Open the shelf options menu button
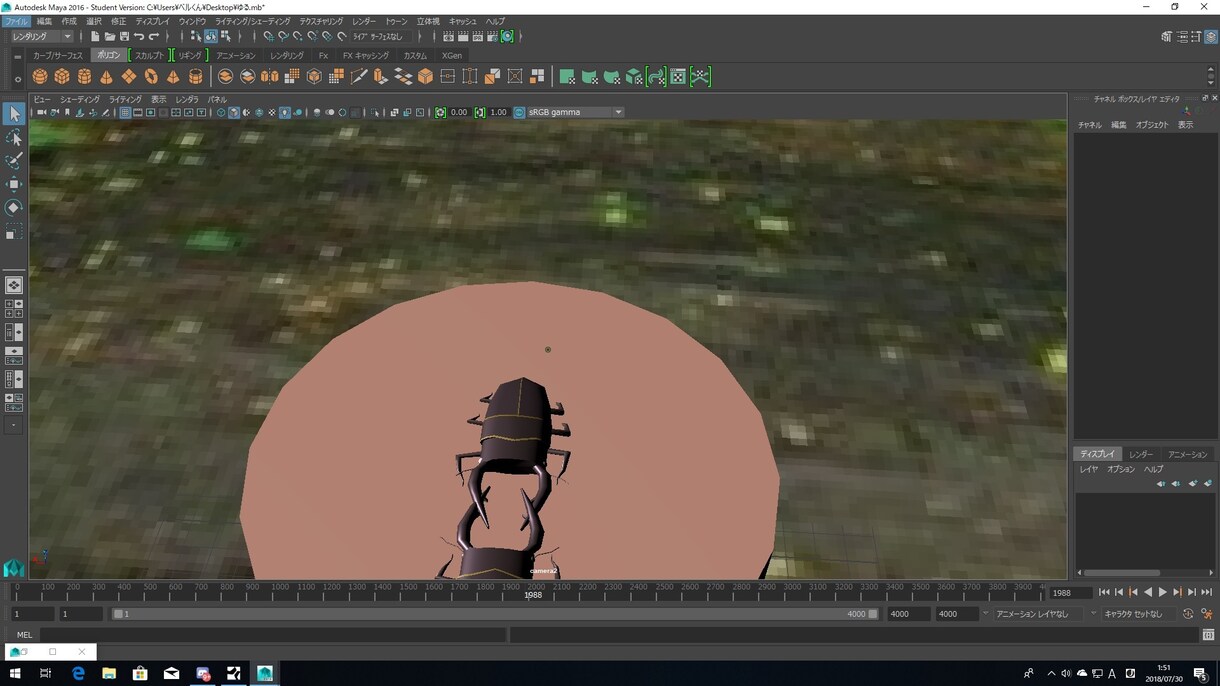 click(17, 79)
